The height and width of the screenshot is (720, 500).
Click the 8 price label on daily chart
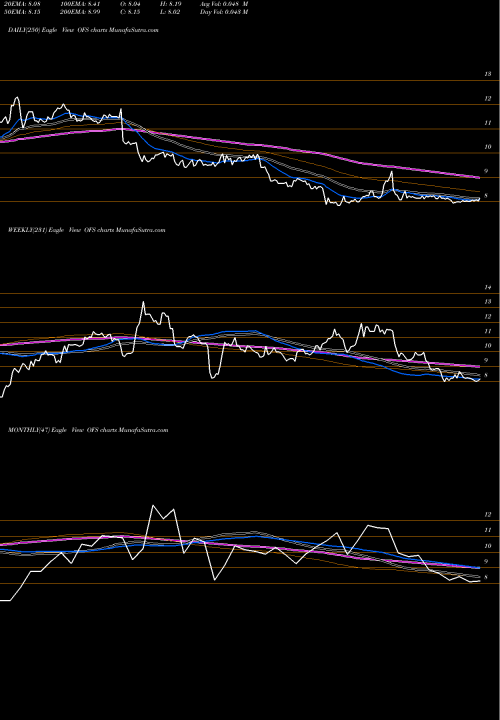486,196
